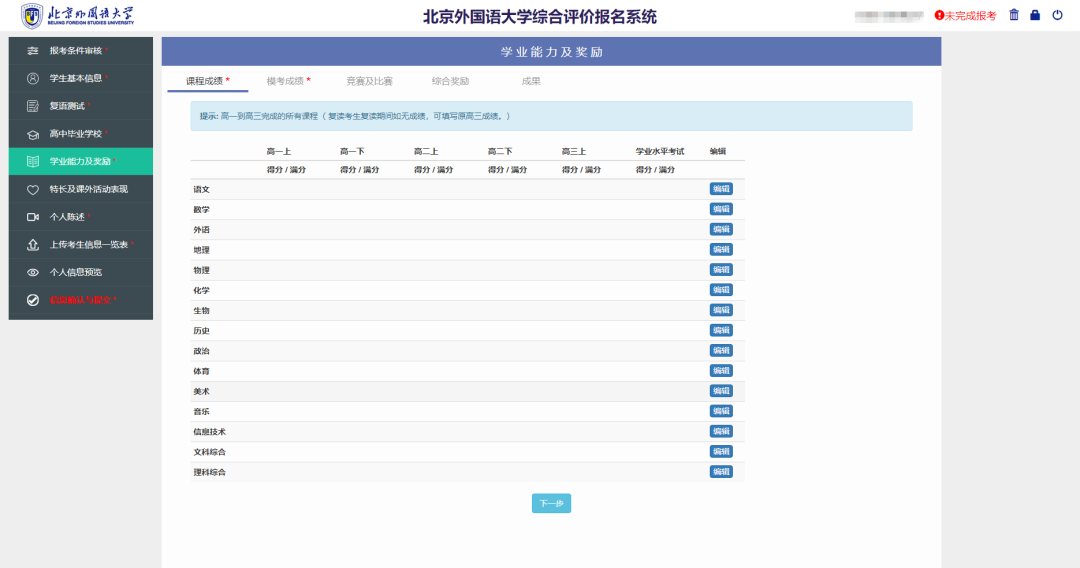Screen dimensions: 1080x568
Task: Click the 未完成报考 status link
Action: click(966, 16)
